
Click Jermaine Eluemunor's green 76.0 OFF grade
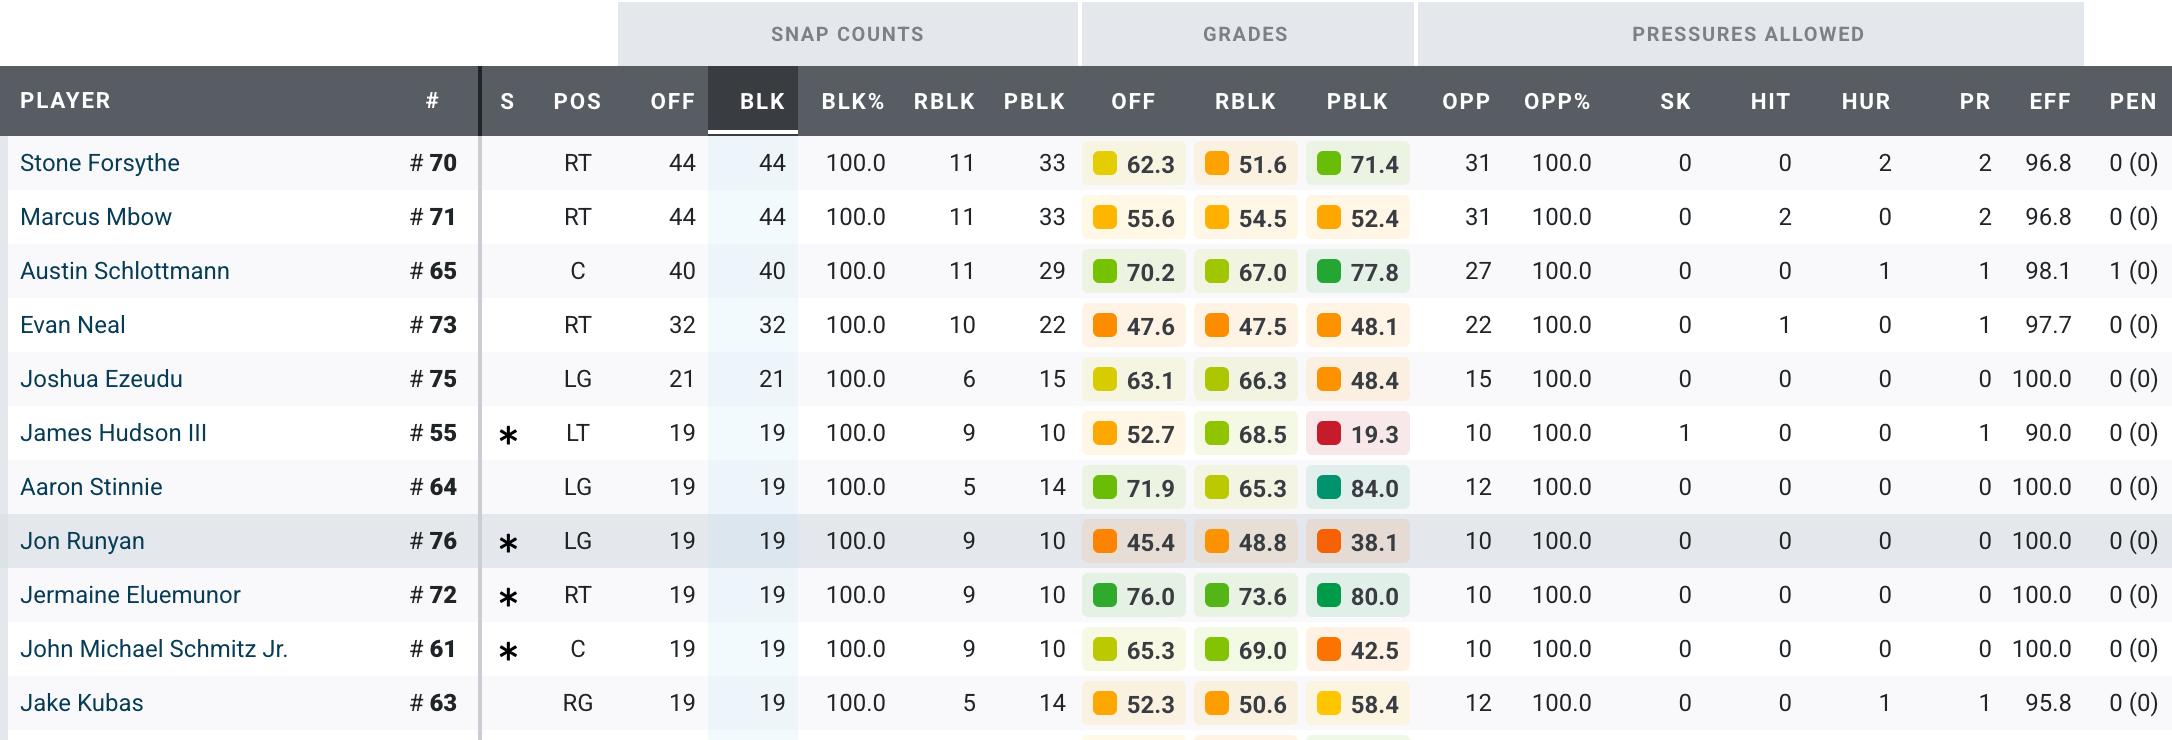tap(1133, 596)
